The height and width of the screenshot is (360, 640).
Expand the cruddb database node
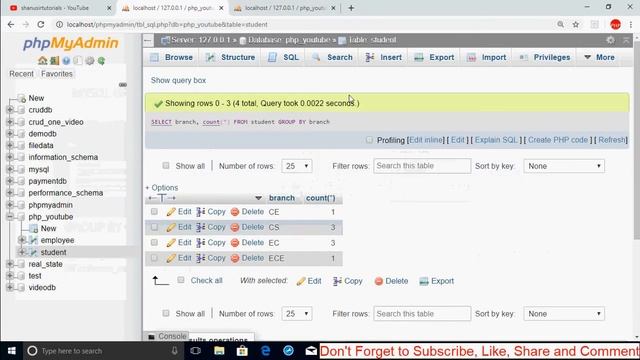10,110
